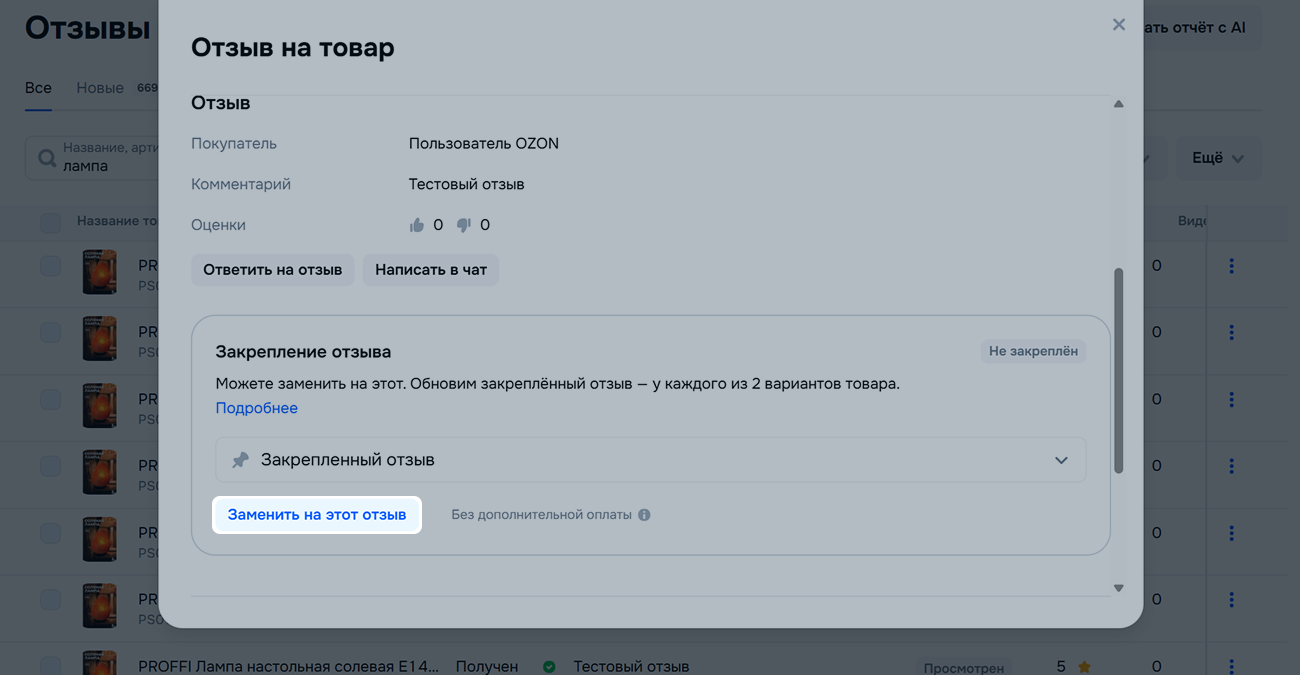Toggle the select-all checkbox in table header
Image resolution: width=1300 pixels, height=675 pixels.
click(50, 222)
